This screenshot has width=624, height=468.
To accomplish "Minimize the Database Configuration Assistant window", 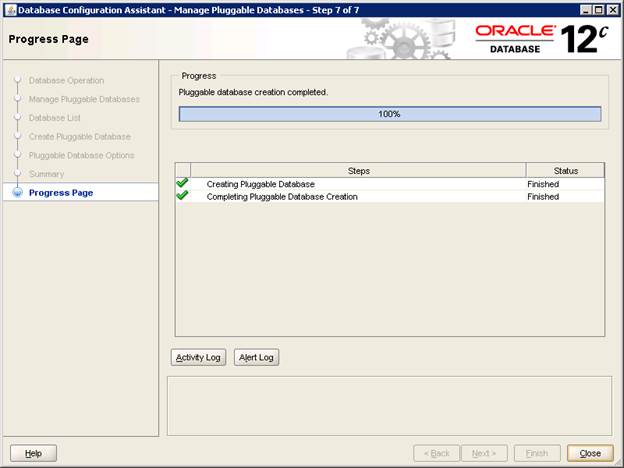I will click(583, 9).
